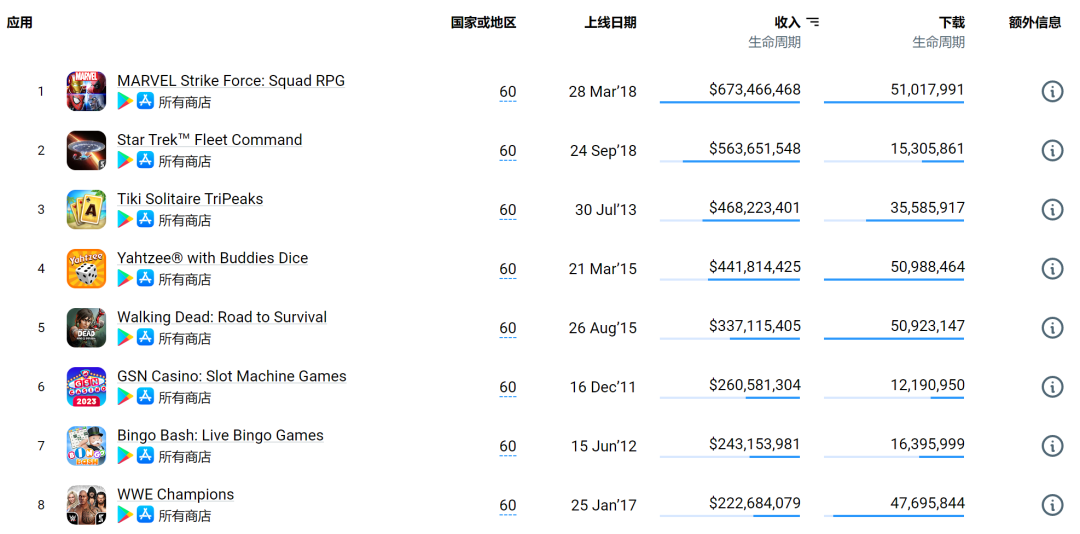Click the revenue sort icon in header
The image size is (1080, 534).
click(x=813, y=22)
